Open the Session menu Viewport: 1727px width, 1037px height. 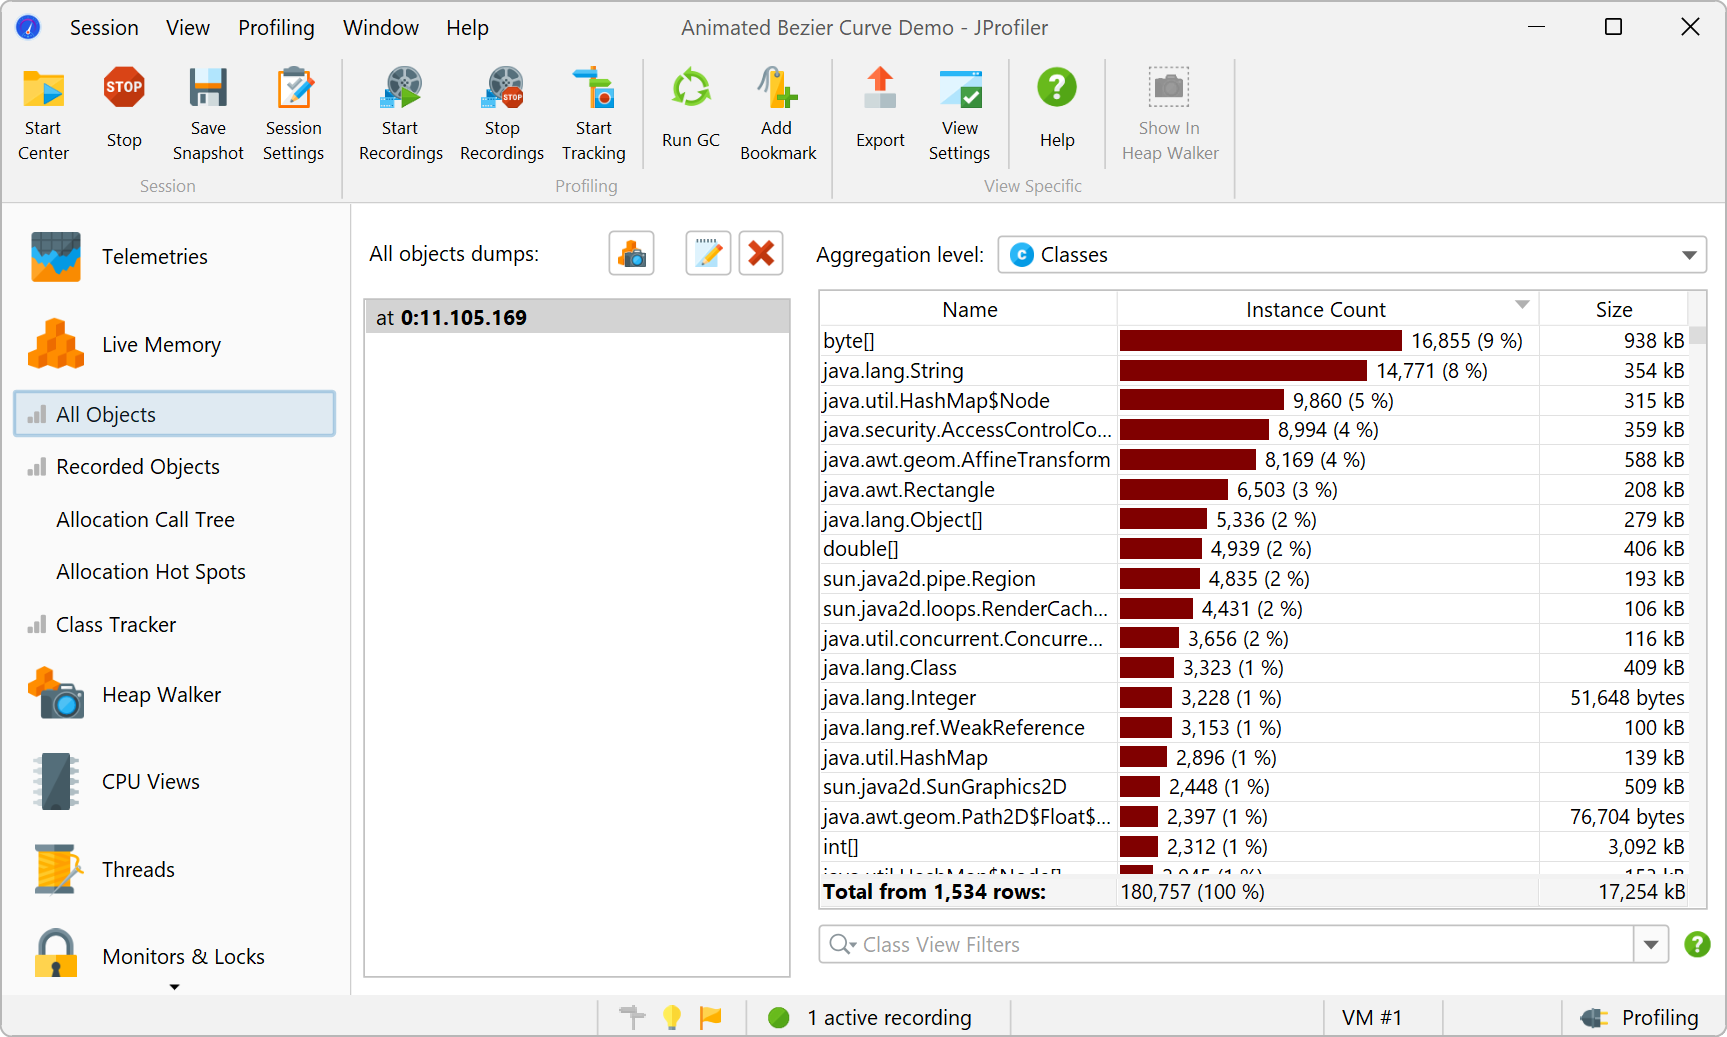104,28
